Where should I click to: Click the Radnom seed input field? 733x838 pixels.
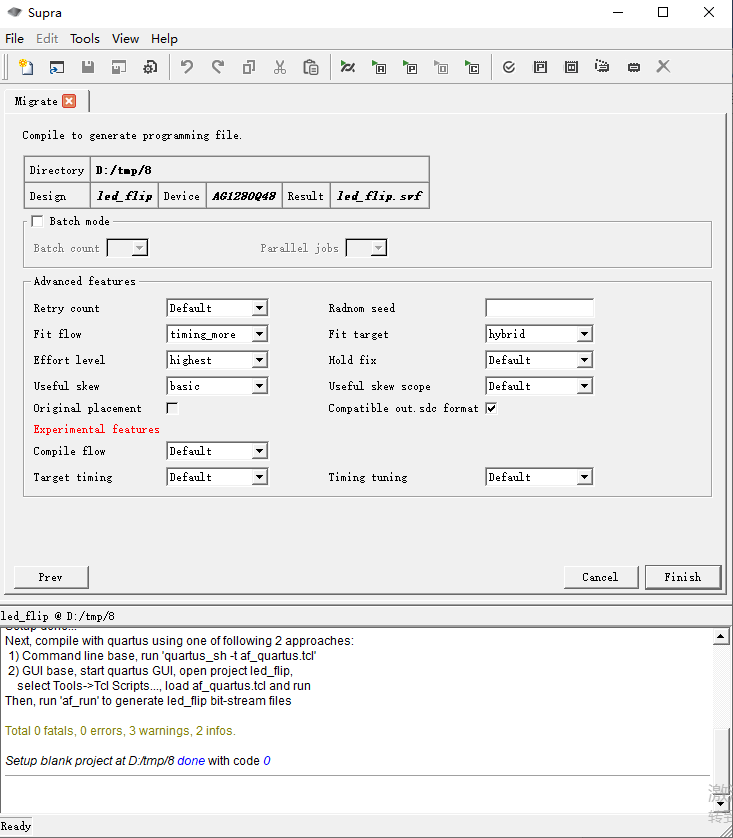pos(540,308)
